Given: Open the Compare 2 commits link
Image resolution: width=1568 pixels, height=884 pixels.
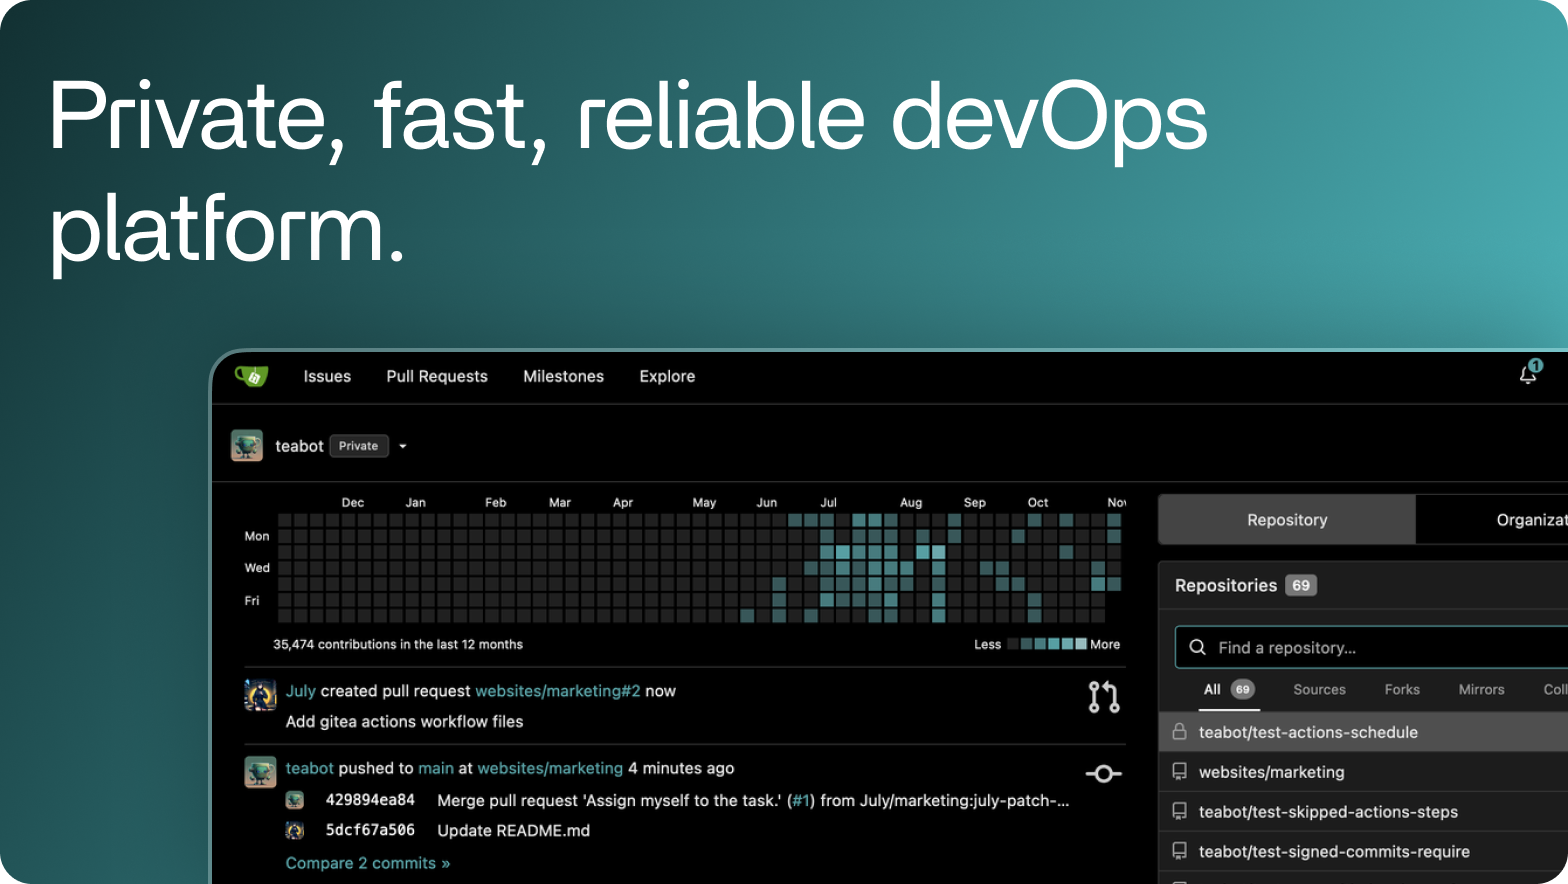Looking at the screenshot, I should 367,863.
